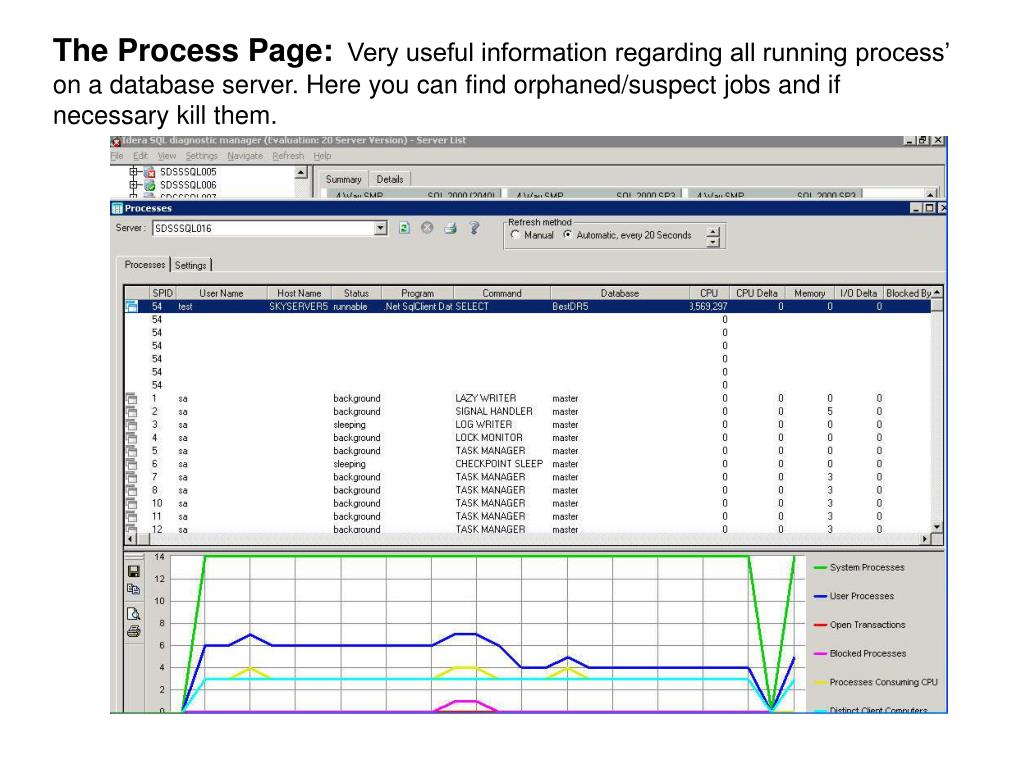This screenshot has width=1024, height=768.
Task: Click the grey kill process icon
Action: tap(427, 228)
